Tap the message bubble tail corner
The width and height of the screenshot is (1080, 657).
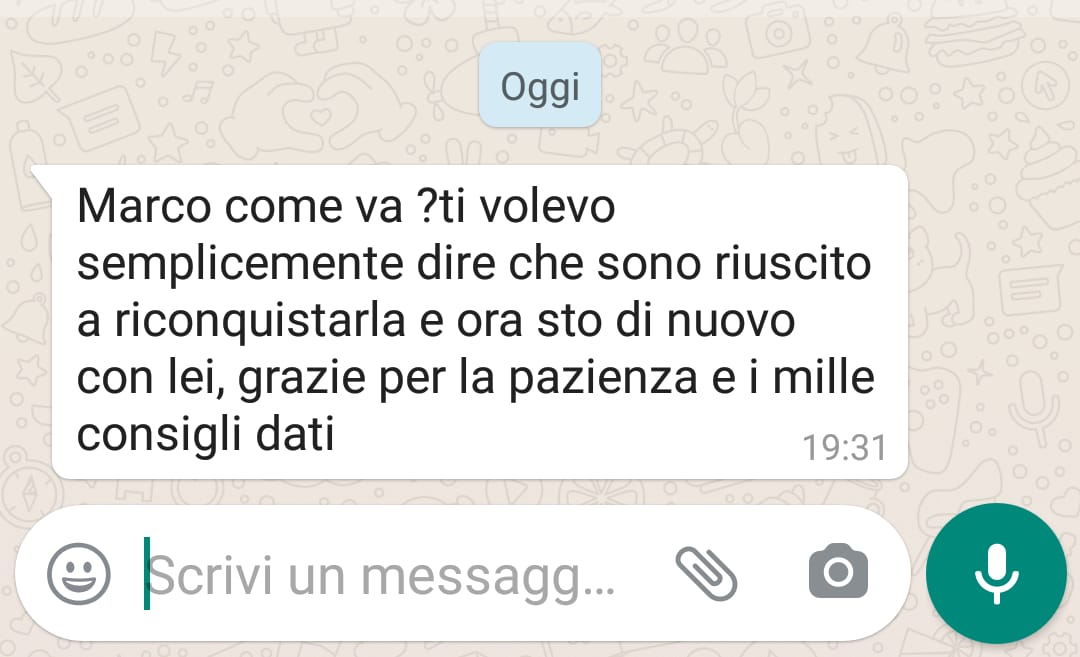[41, 180]
